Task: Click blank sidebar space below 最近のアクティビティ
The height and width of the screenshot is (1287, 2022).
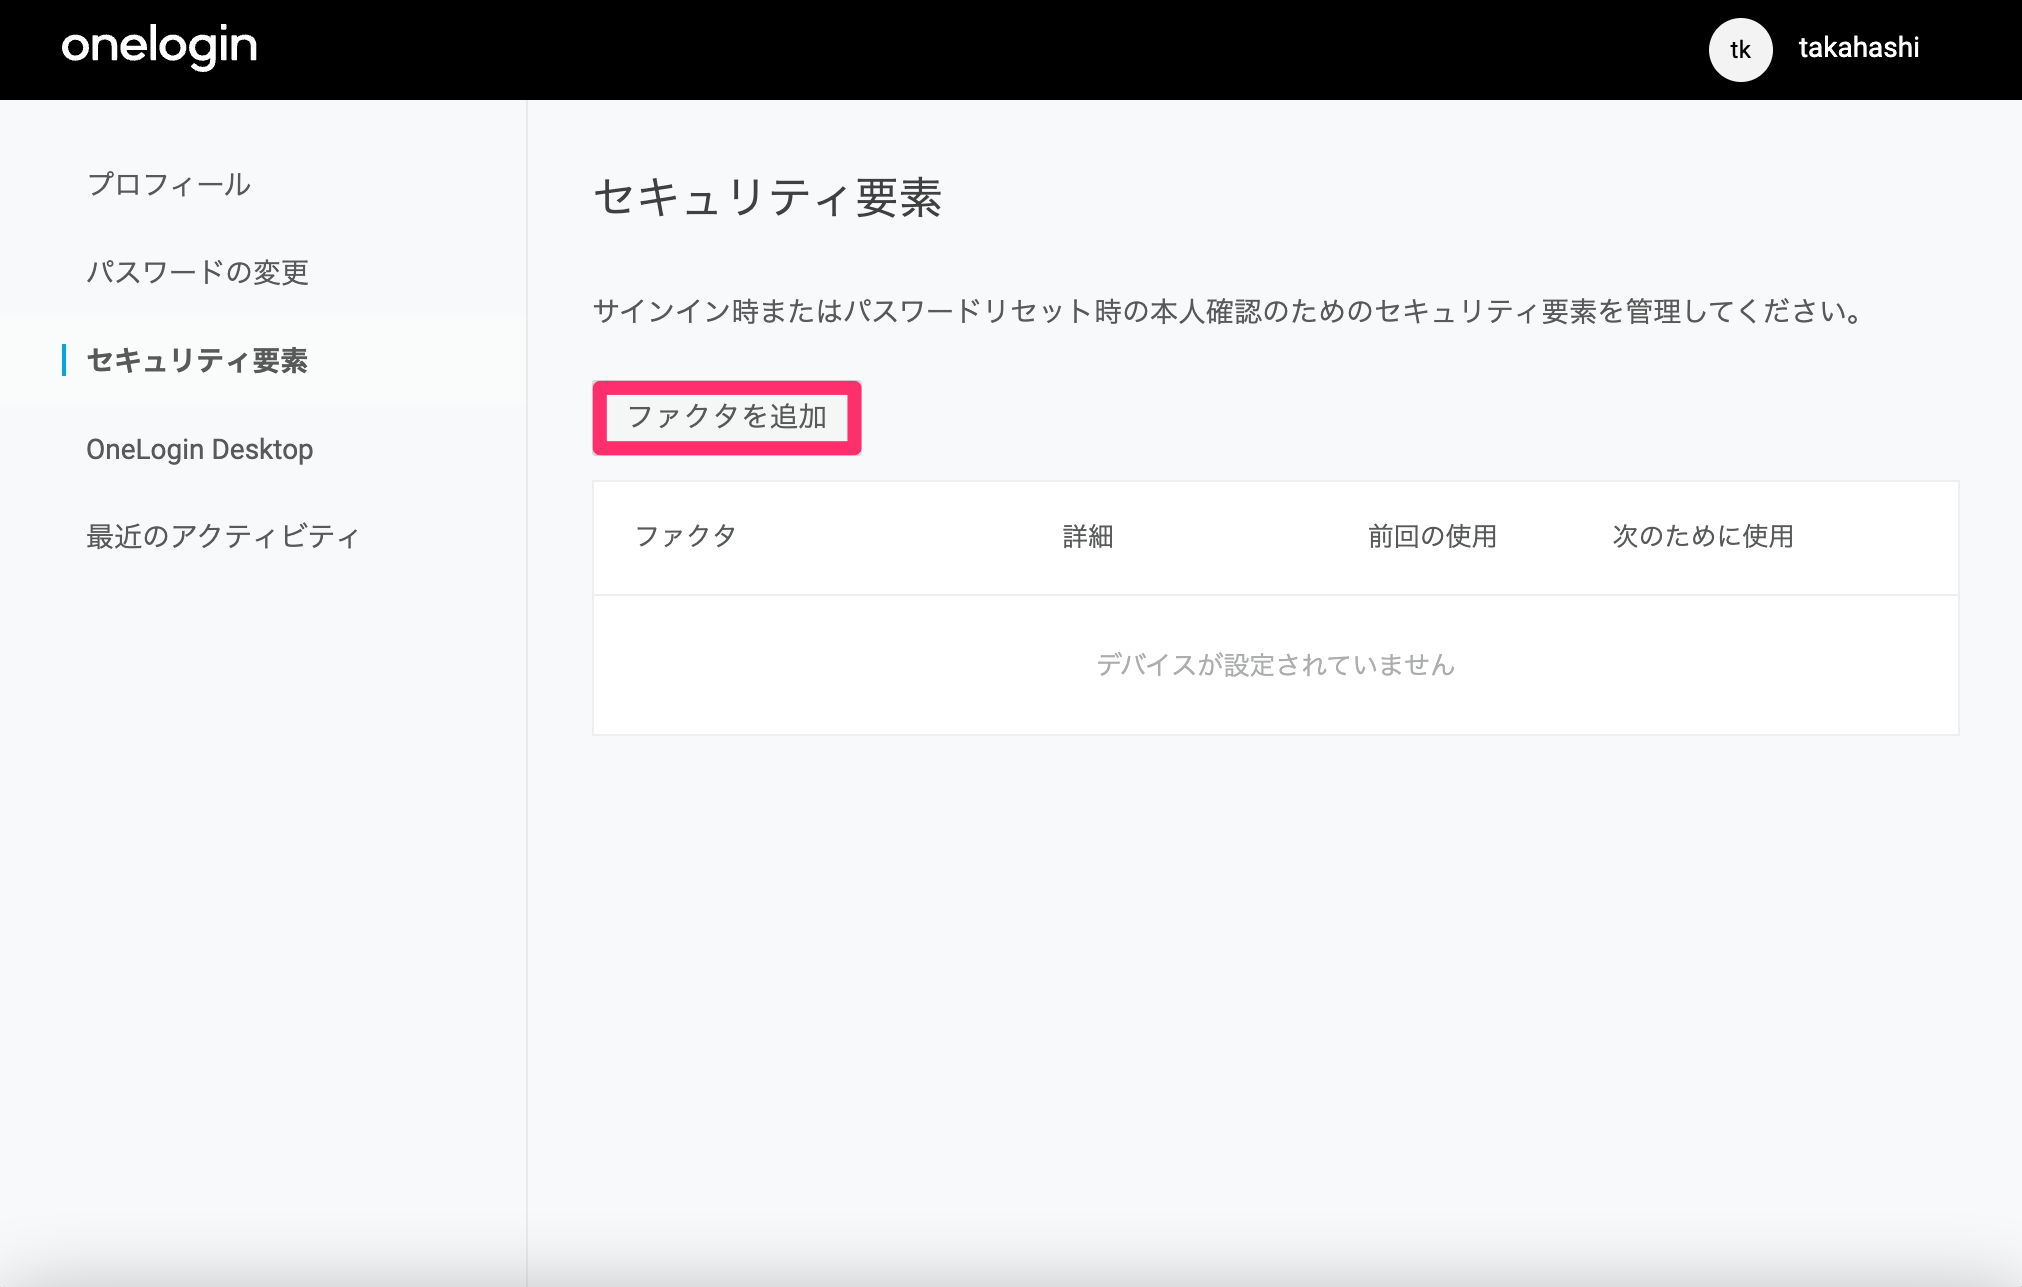Action: pyautogui.click(x=263, y=900)
